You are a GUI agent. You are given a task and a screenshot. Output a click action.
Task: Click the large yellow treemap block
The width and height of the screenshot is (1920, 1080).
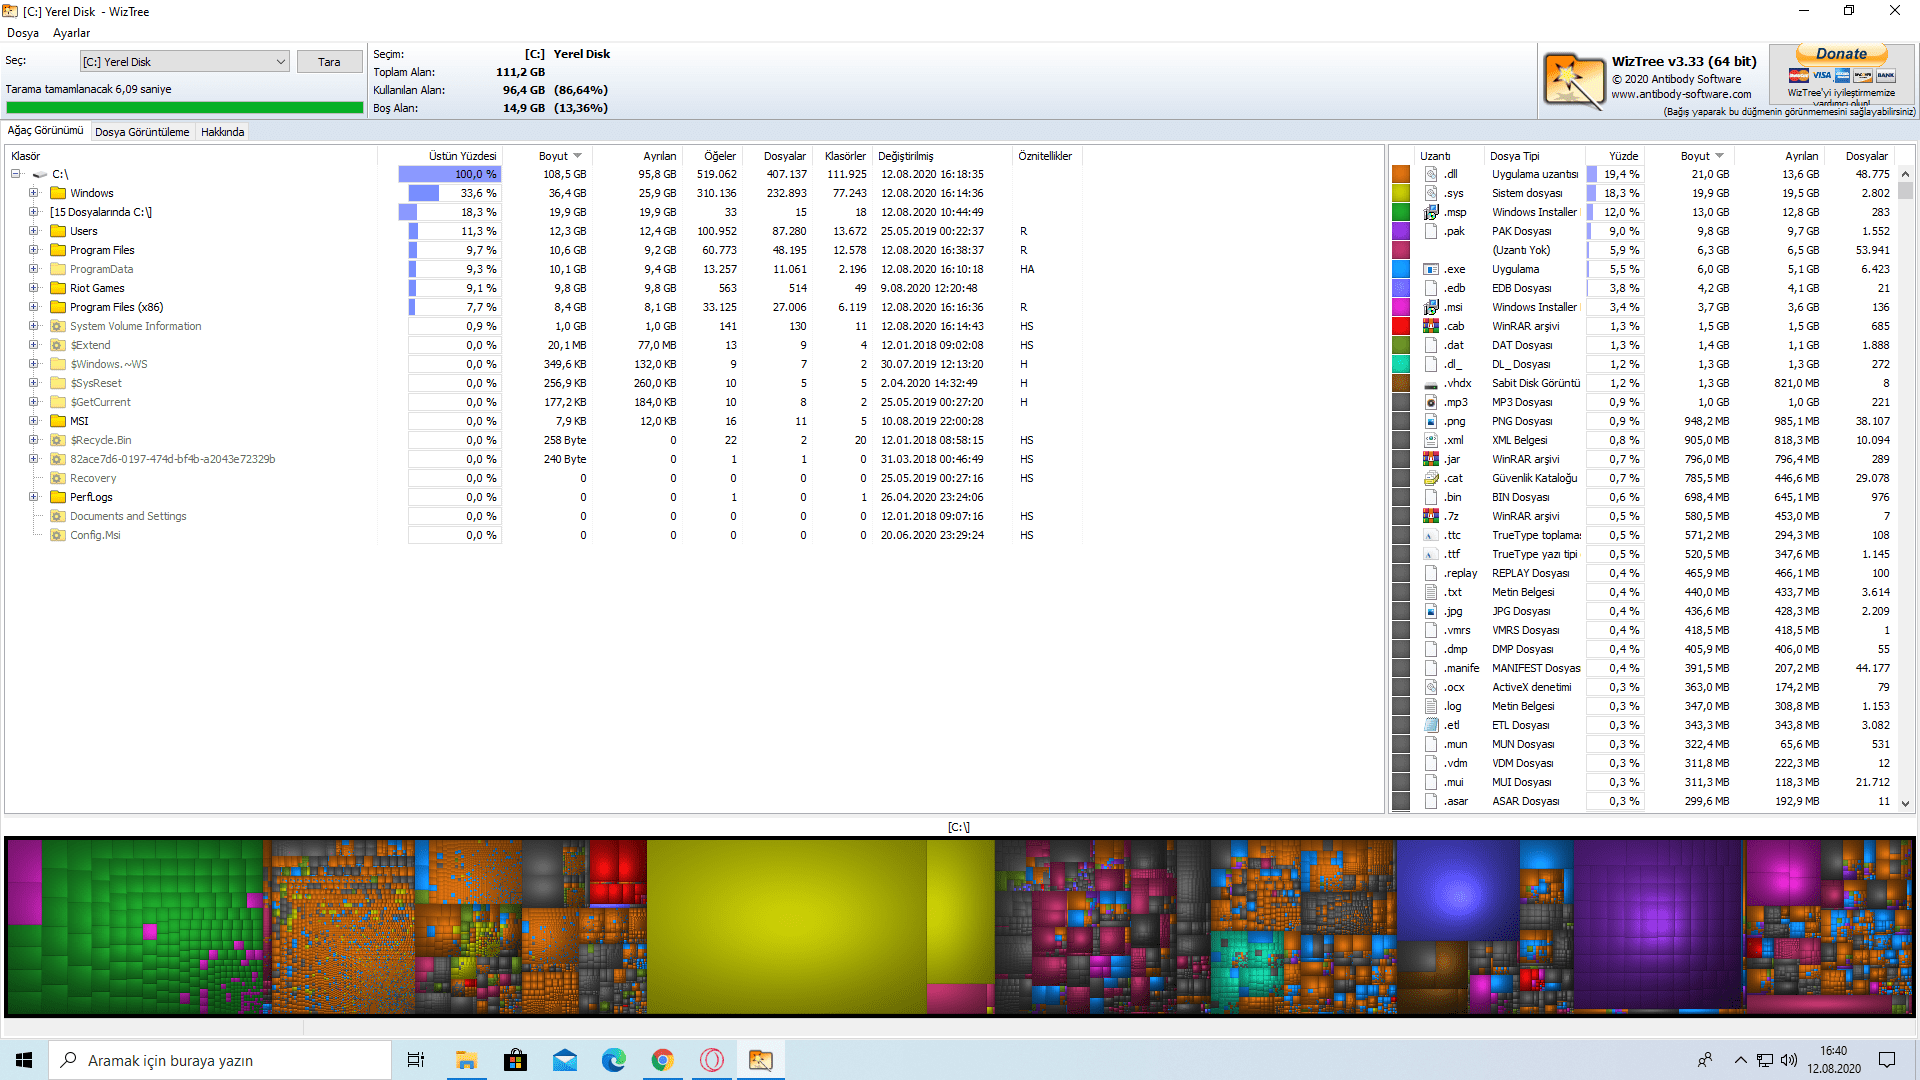(786, 926)
